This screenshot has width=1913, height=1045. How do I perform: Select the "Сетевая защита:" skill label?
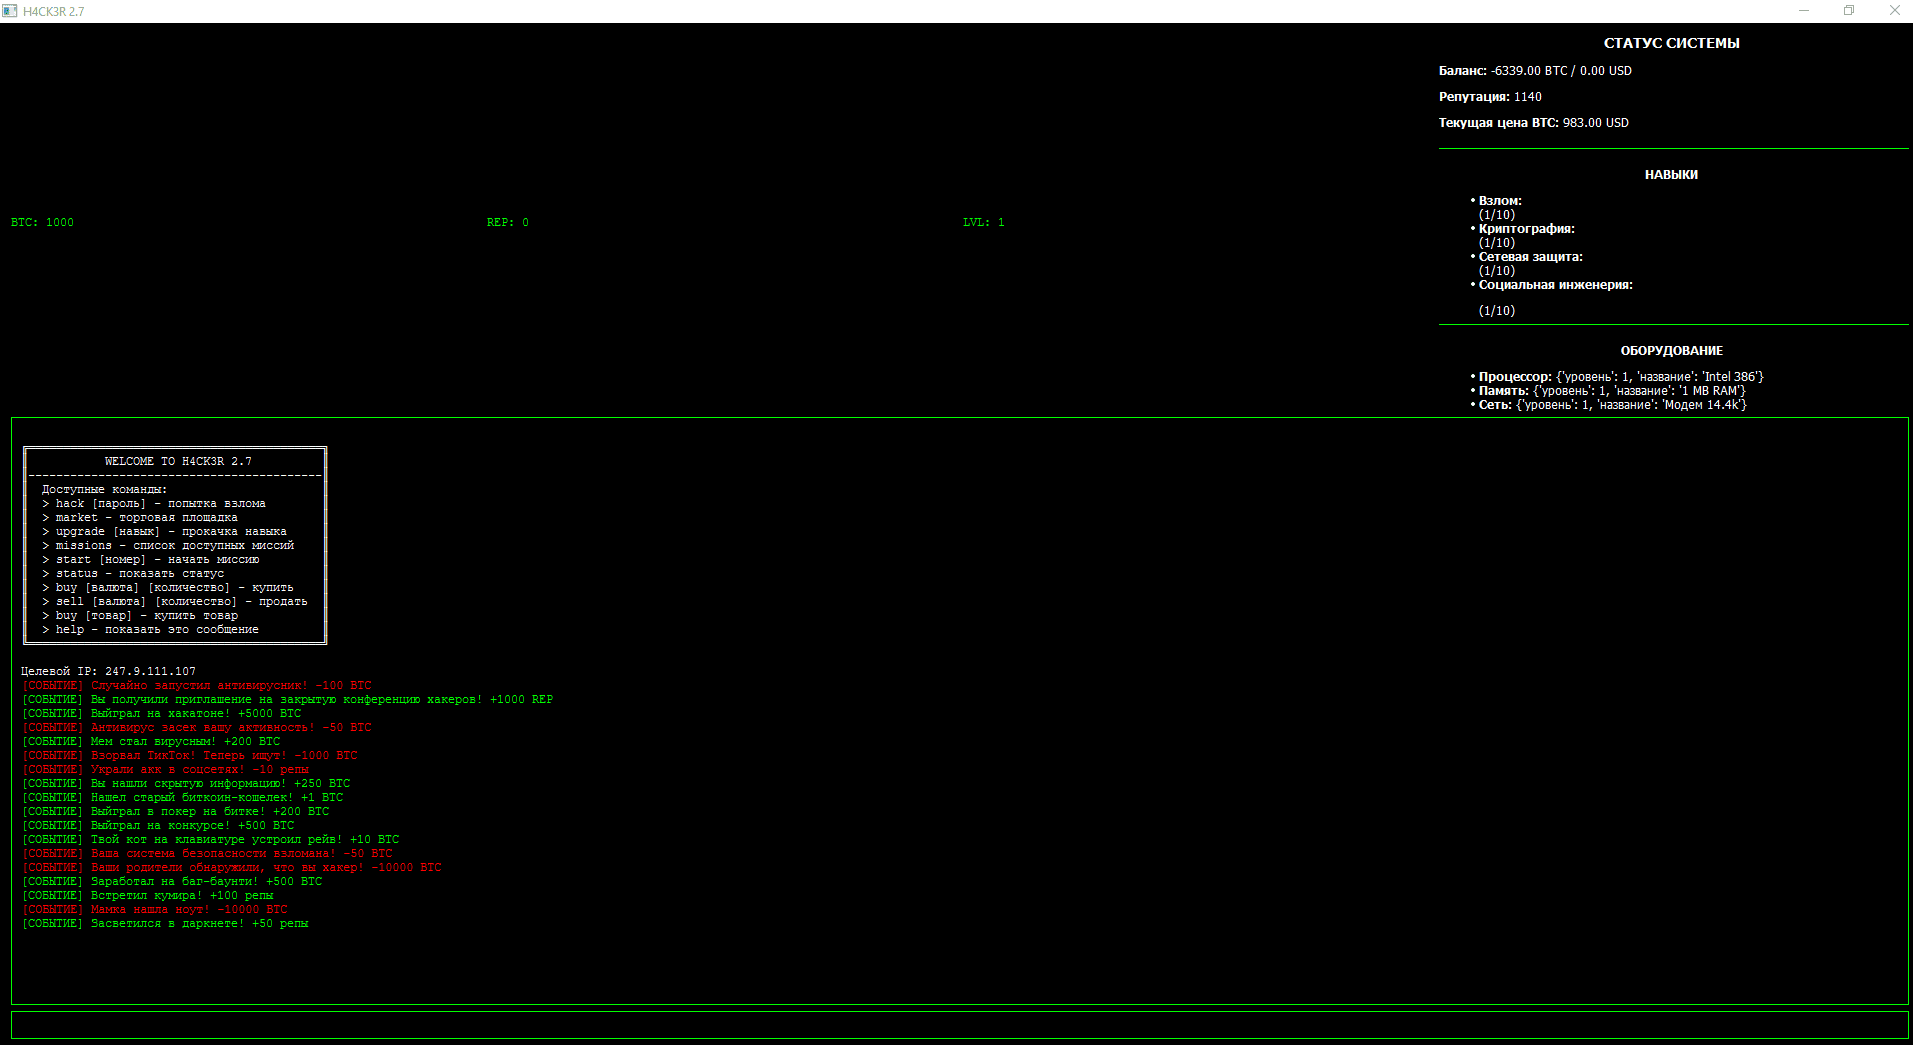click(1531, 257)
